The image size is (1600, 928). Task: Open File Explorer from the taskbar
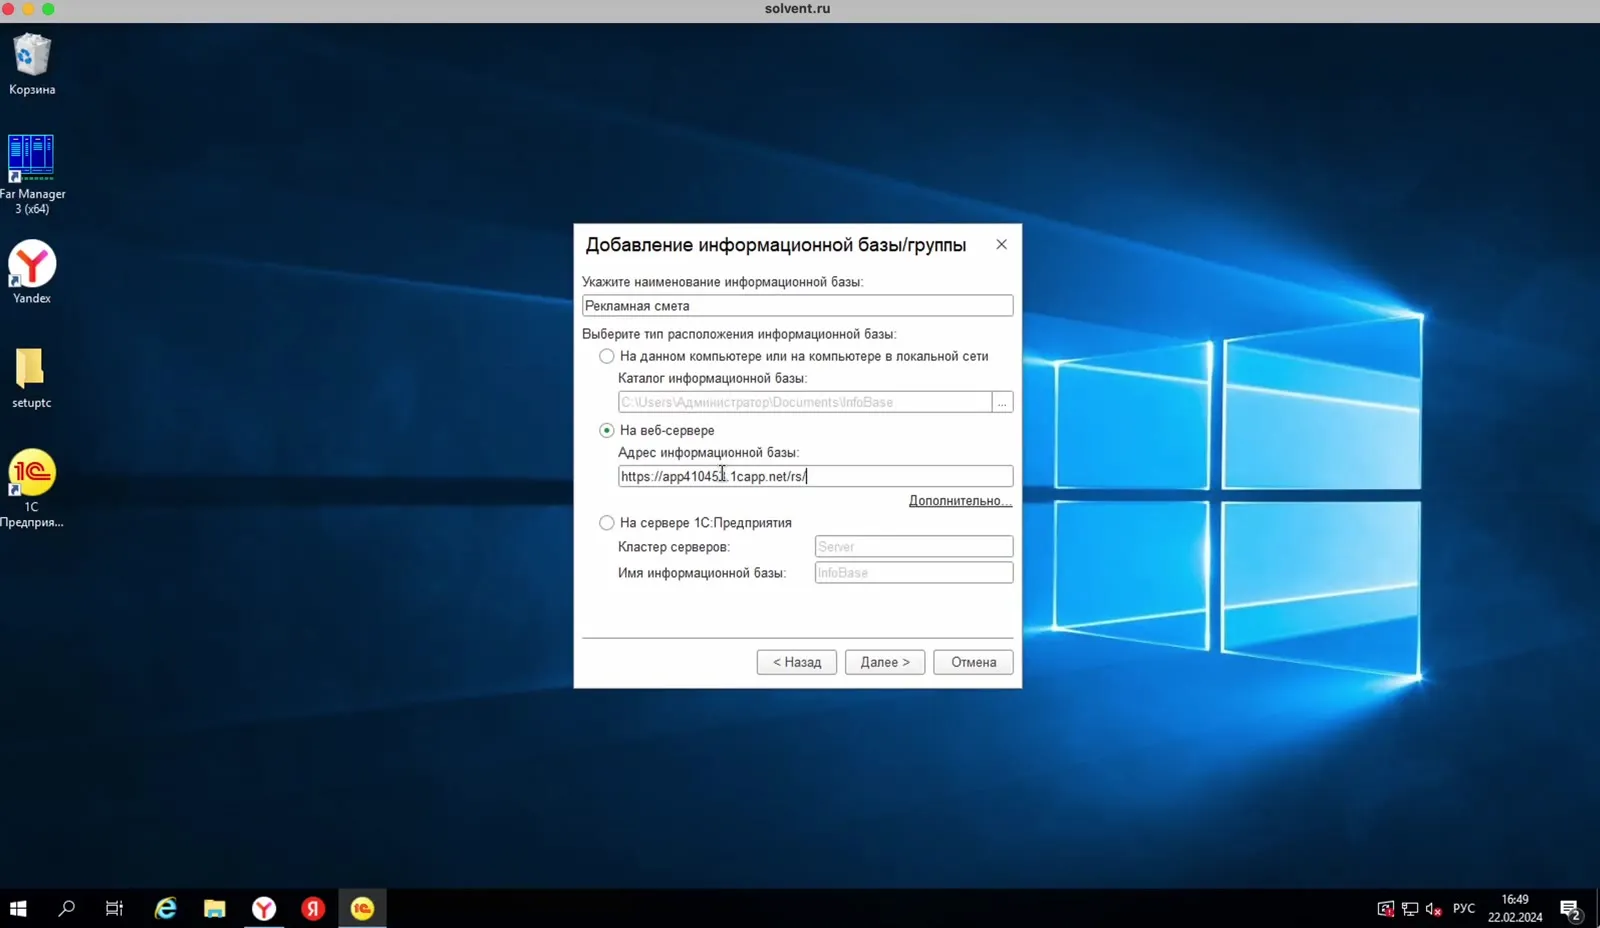click(x=215, y=908)
